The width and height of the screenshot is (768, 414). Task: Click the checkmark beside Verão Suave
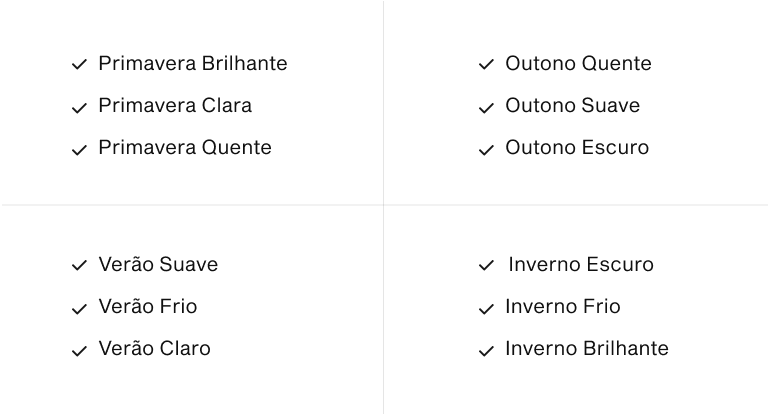(x=79, y=265)
